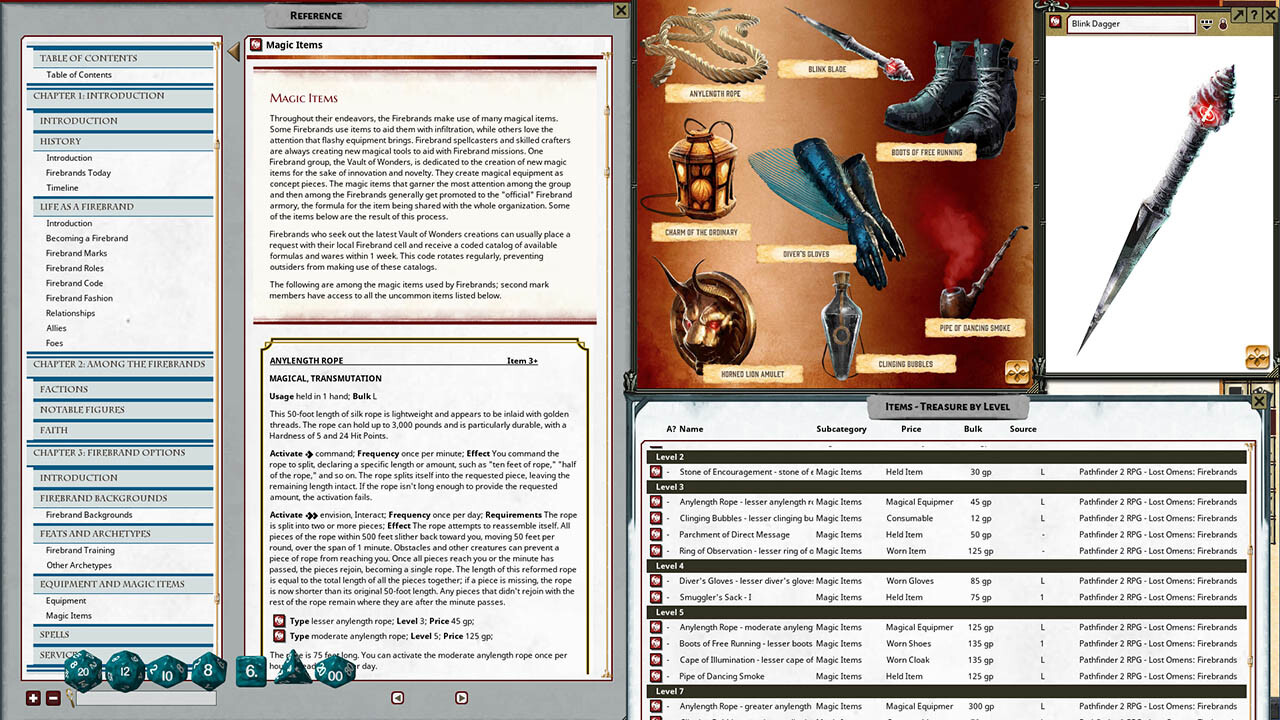Click the red item icon beside Diver's Gloves

[656, 580]
